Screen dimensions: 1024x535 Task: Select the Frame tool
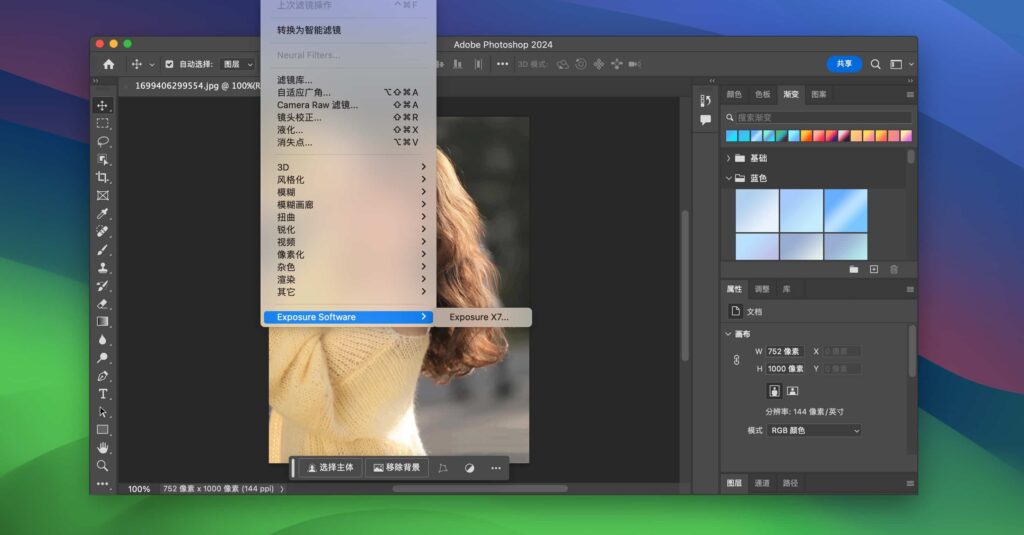point(103,195)
